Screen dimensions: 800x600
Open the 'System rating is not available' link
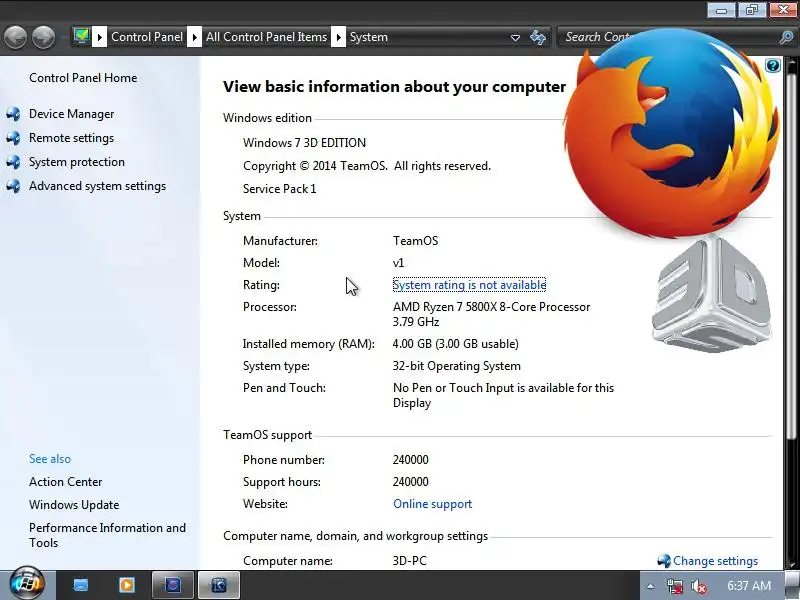(x=469, y=285)
